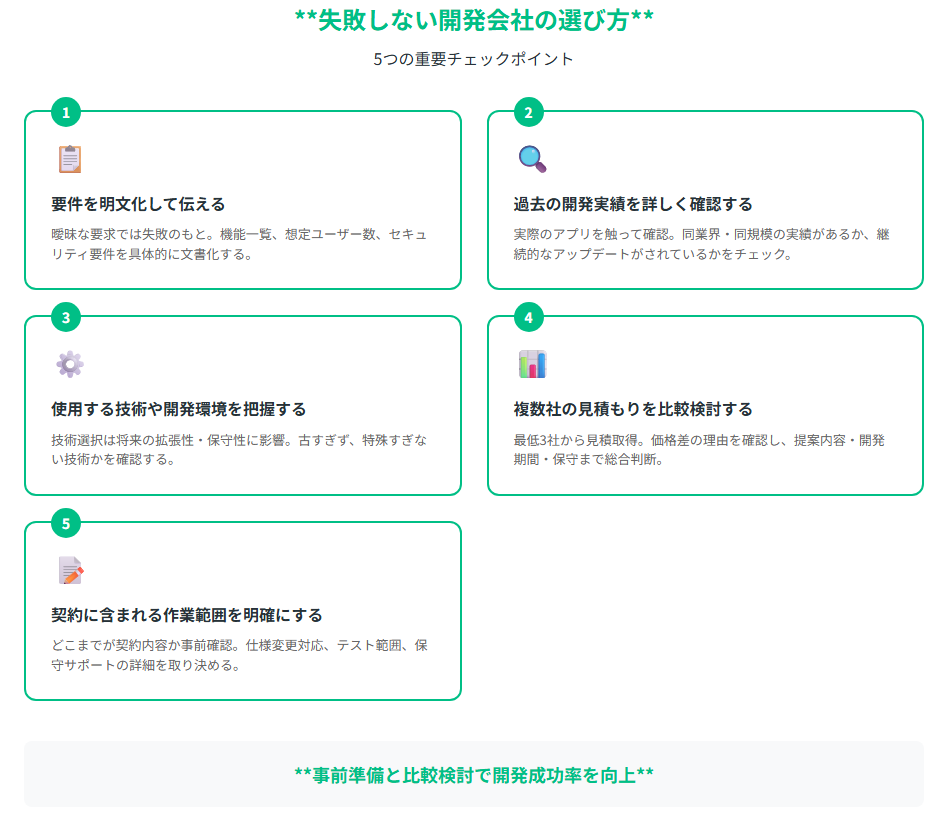Click the main title 失敗しない開発会社の選び方

[474, 21]
